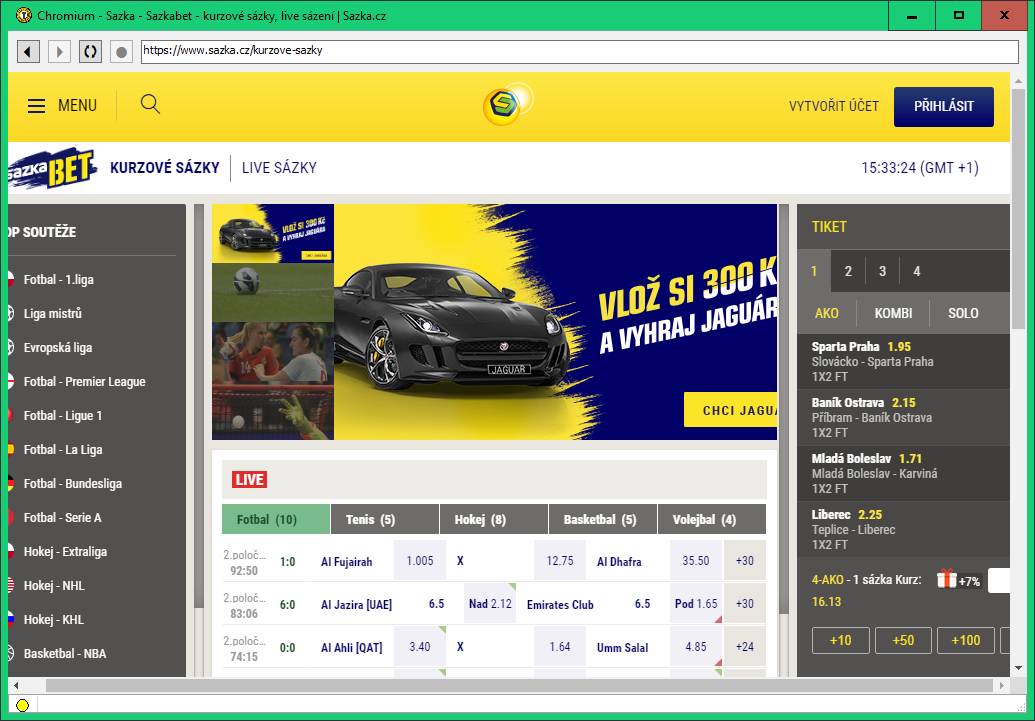Switch to LIVE SÁZKY section

click(279, 168)
